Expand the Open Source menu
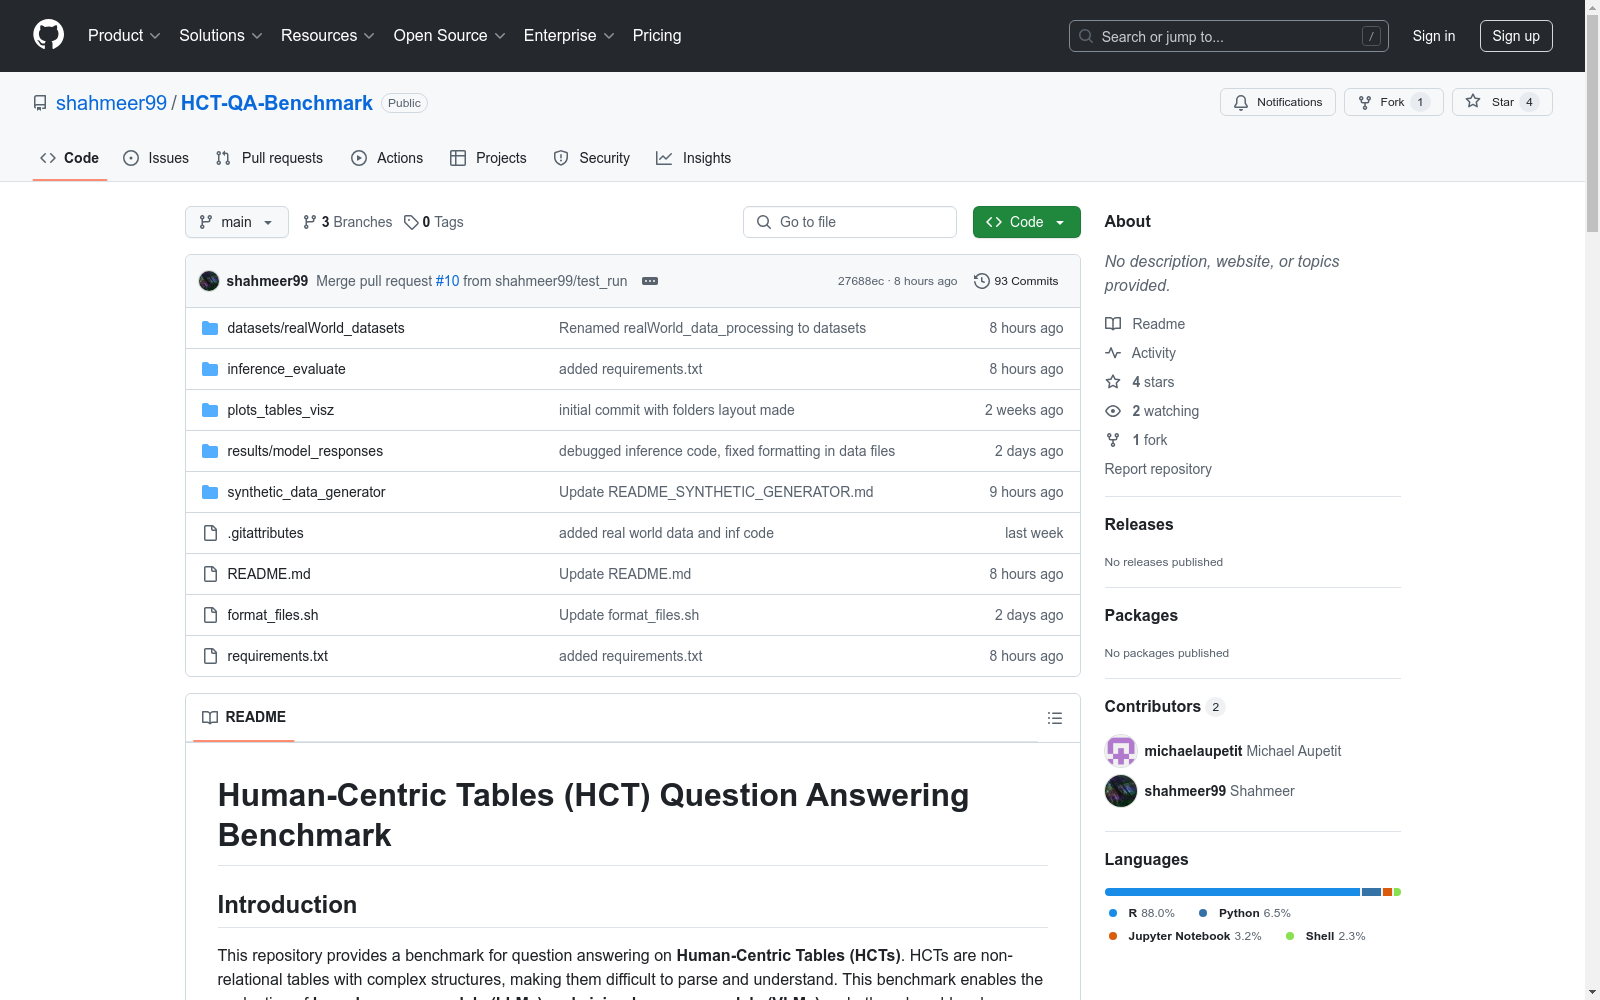 (450, 36)
